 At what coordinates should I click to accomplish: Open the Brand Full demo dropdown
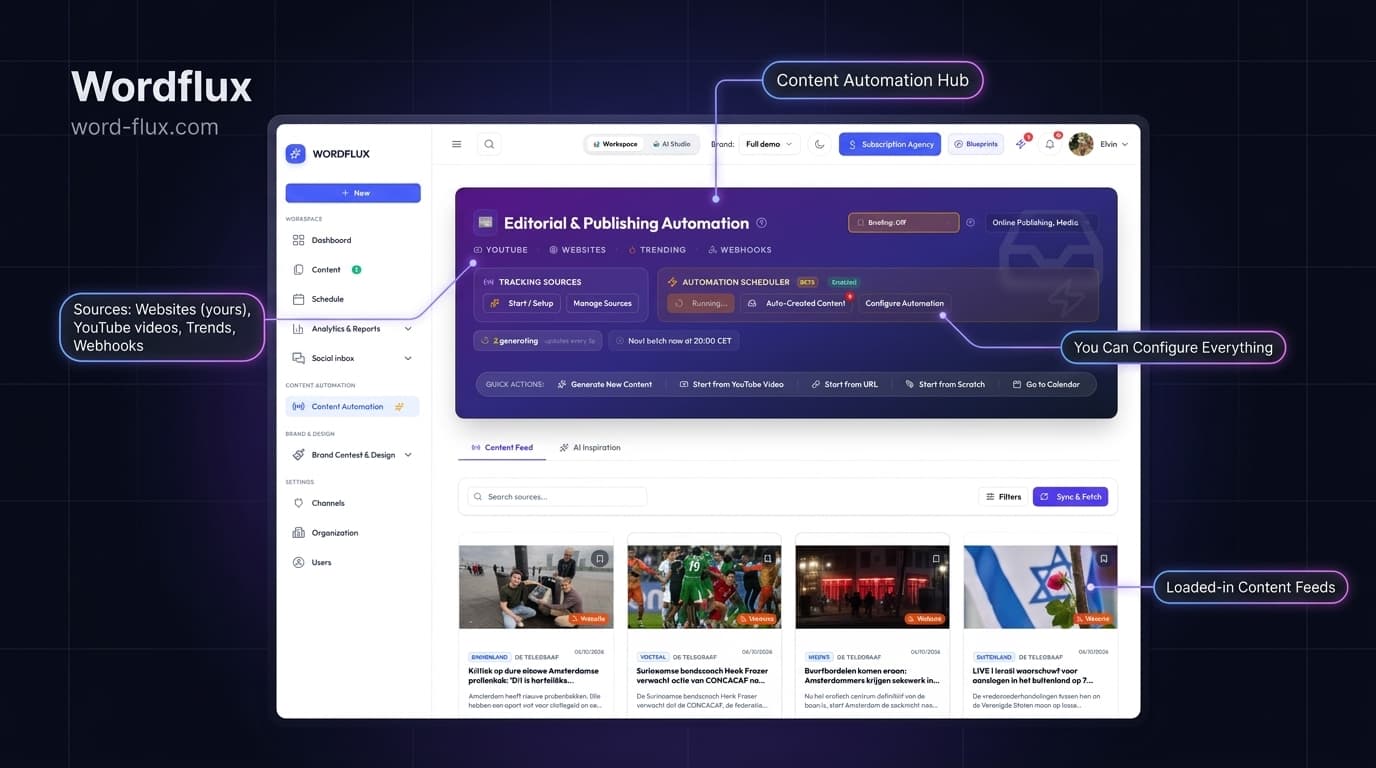(x=769, y=144)
